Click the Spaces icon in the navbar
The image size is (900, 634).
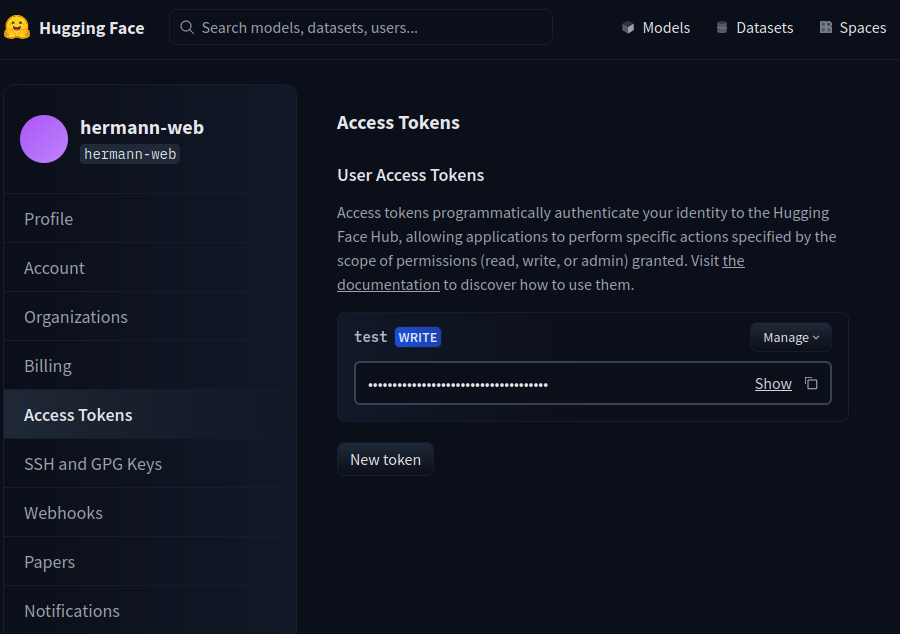point(825,27)
